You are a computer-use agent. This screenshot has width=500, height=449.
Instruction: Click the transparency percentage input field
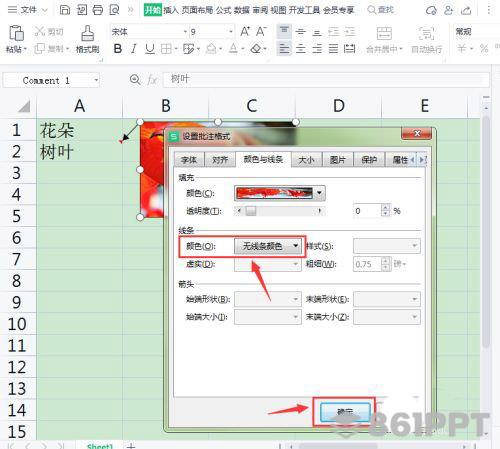[367, 211]
